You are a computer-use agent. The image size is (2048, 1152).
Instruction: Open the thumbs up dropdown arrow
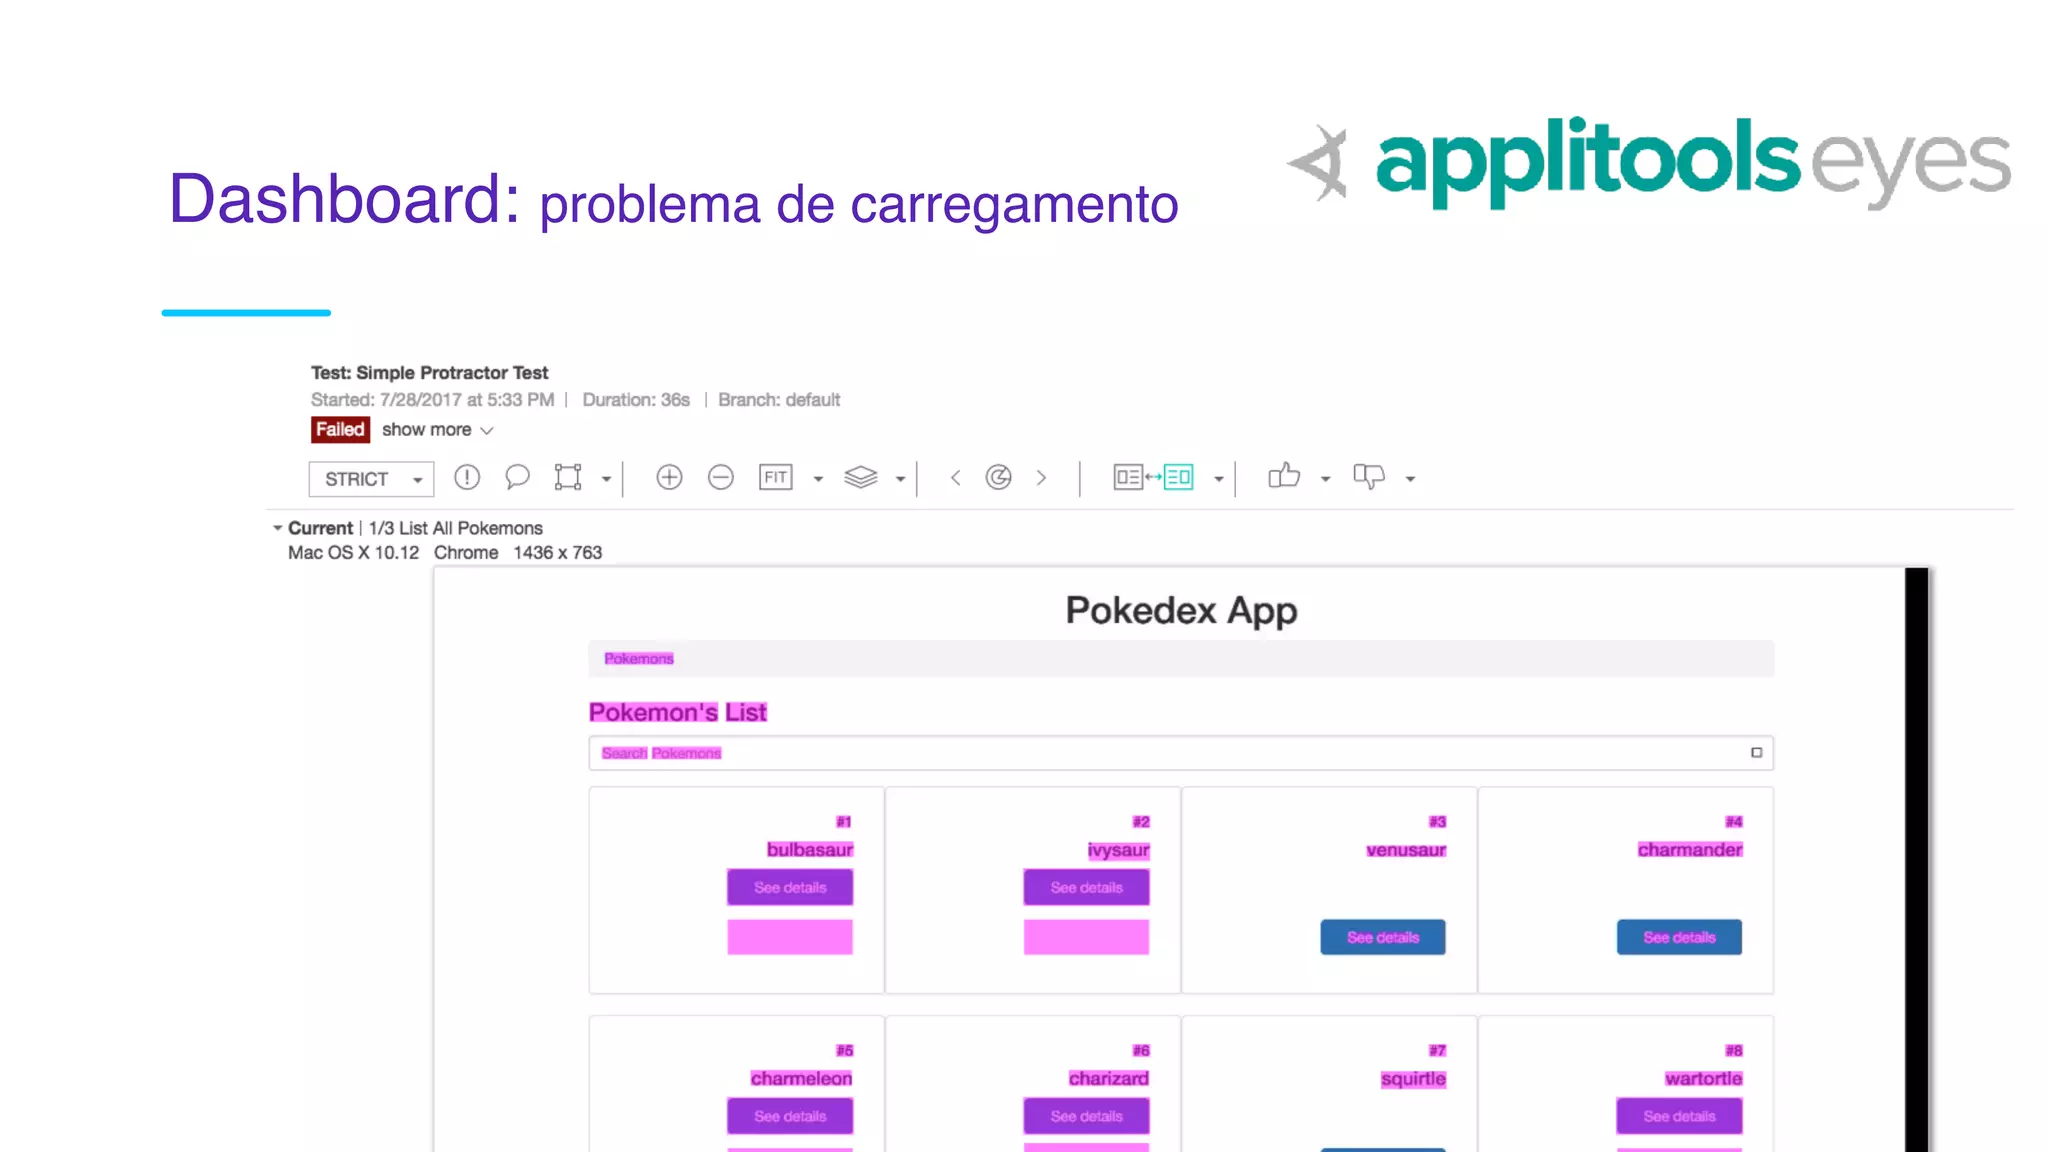(1326, 479)
